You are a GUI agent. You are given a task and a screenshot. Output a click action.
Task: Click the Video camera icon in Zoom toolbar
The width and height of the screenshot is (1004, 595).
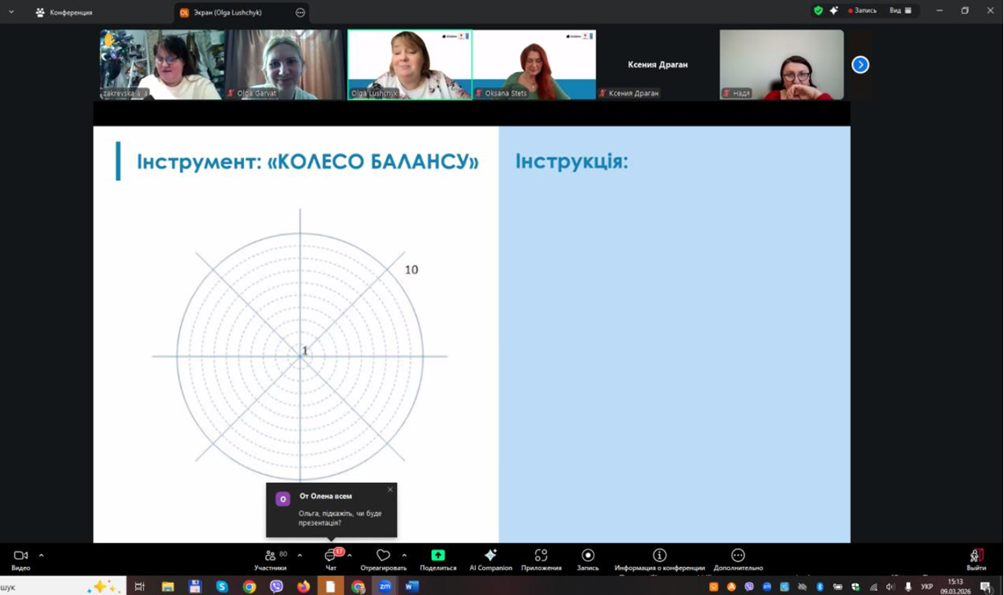[20, 555]
